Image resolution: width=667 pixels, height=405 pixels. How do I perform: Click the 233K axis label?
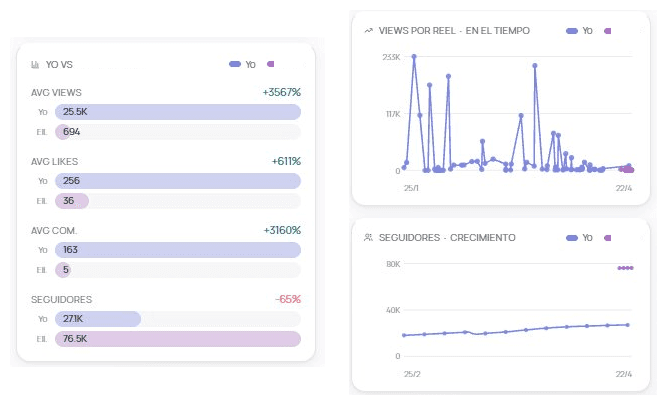391,57
